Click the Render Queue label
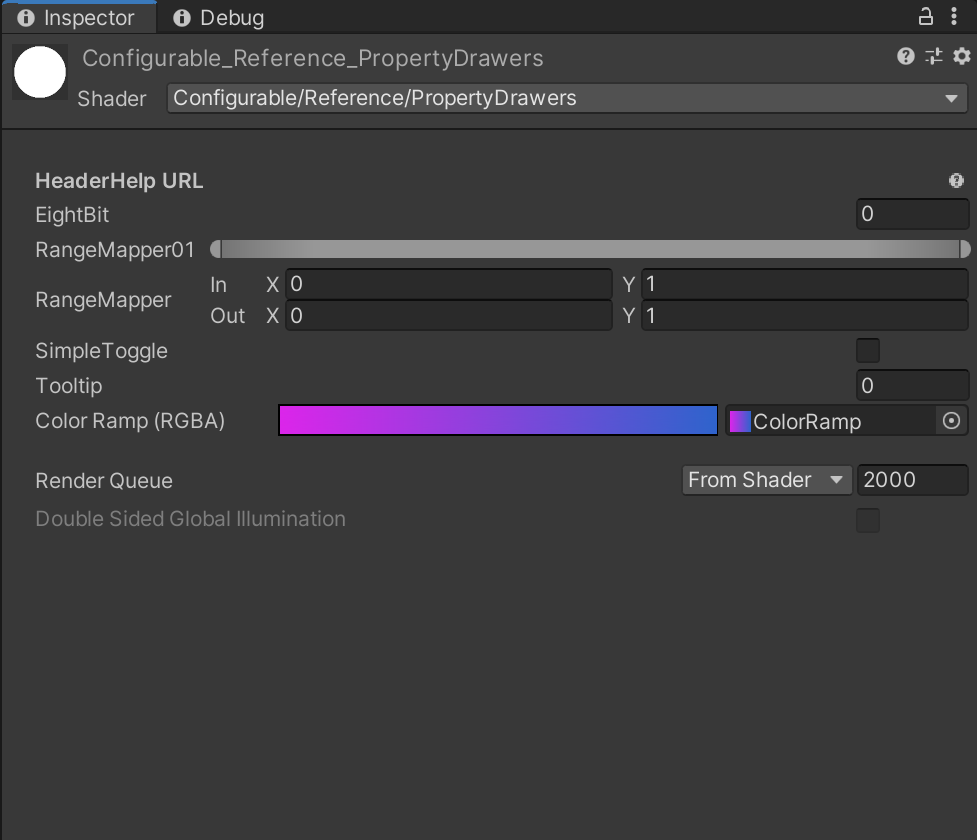This screenshot has height=840, width=977. pyautogui.click(x=103, y=481)
